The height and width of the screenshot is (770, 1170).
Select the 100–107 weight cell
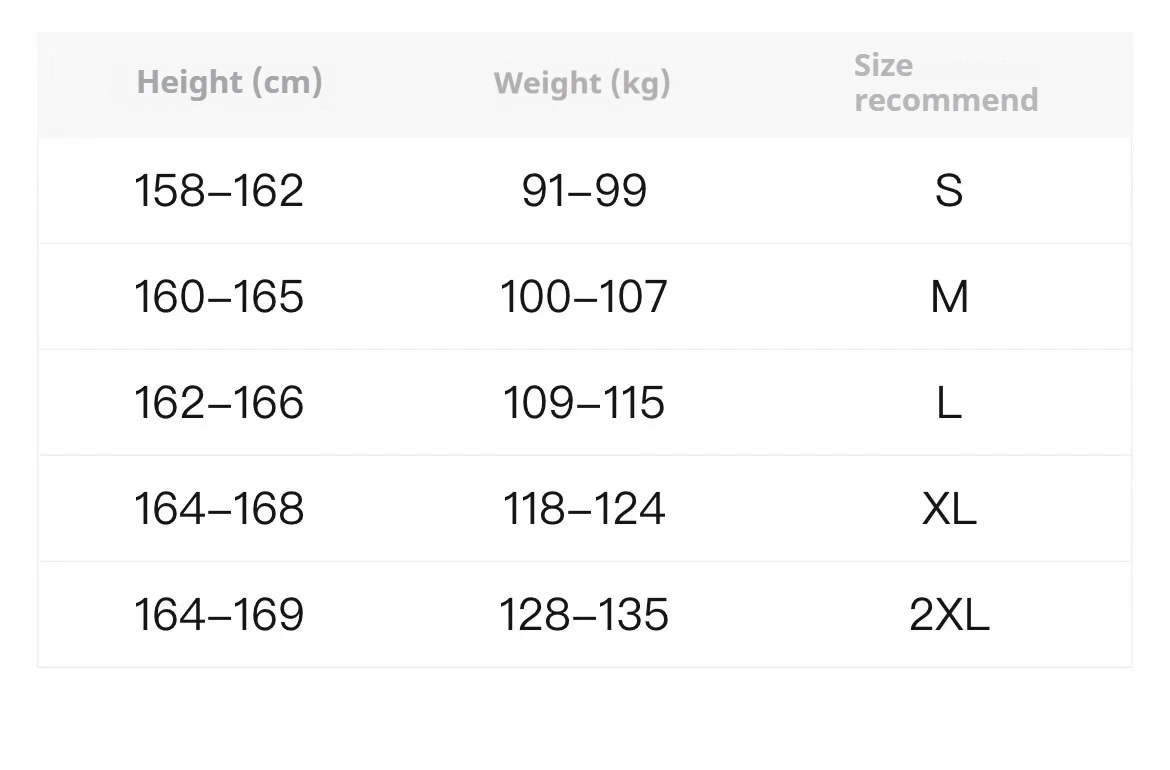584,296
